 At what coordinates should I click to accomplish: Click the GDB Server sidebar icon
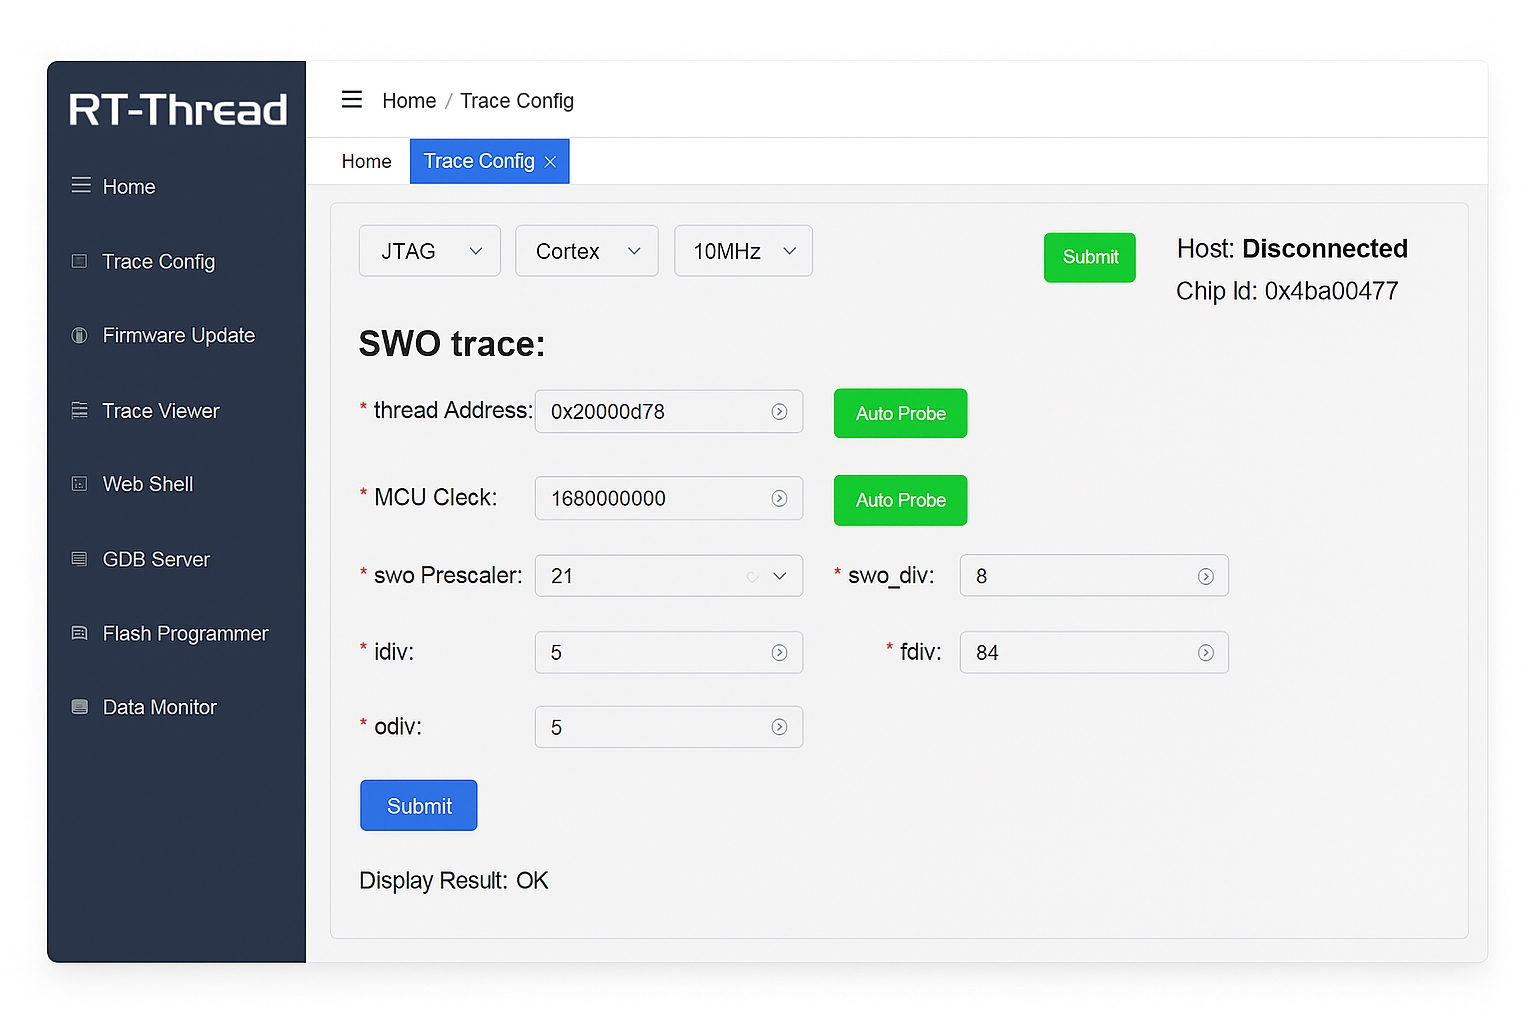[x=80, y=559]
